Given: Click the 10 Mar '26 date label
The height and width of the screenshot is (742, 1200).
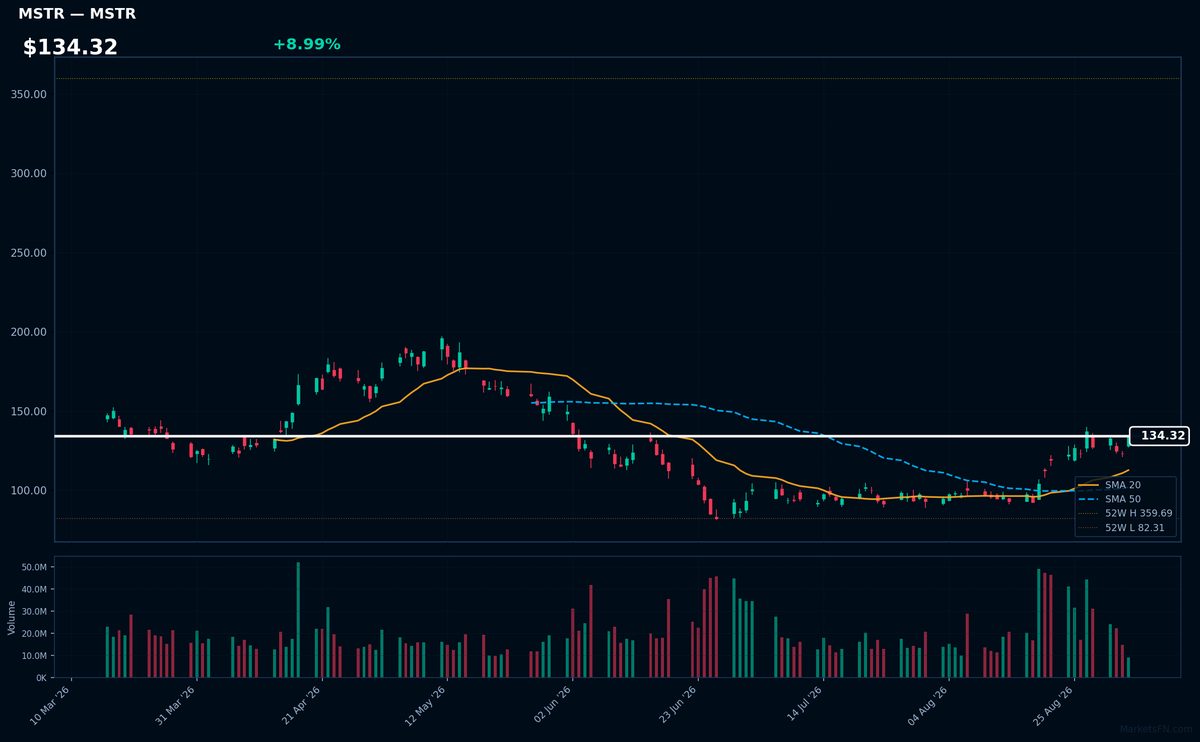Looking at the screenshot, I should (x=52, y=706).
